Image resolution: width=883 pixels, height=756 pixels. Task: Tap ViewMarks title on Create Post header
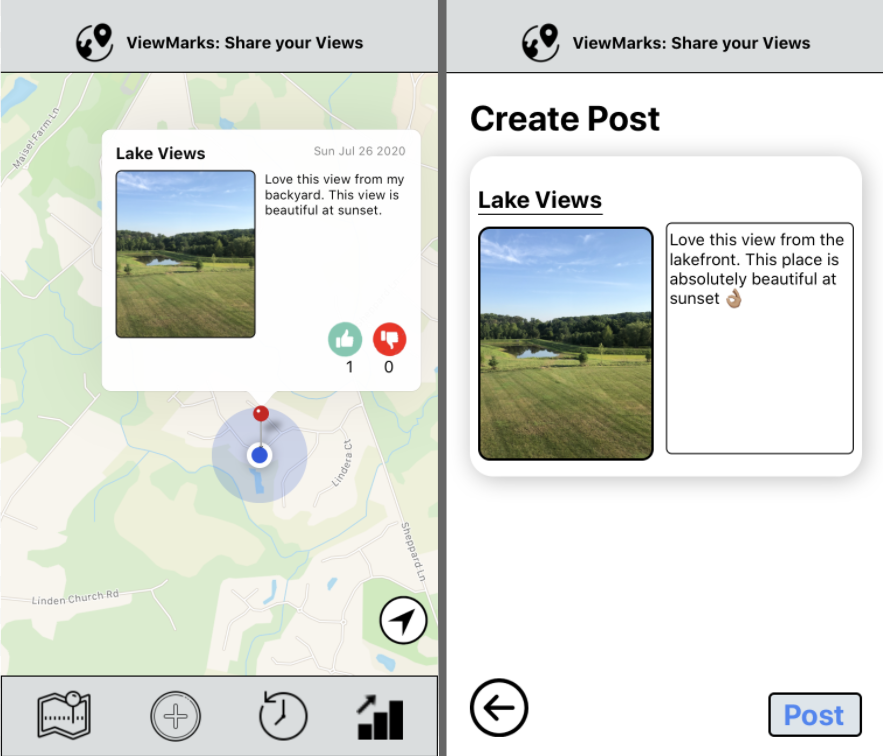tap(692, 43)
